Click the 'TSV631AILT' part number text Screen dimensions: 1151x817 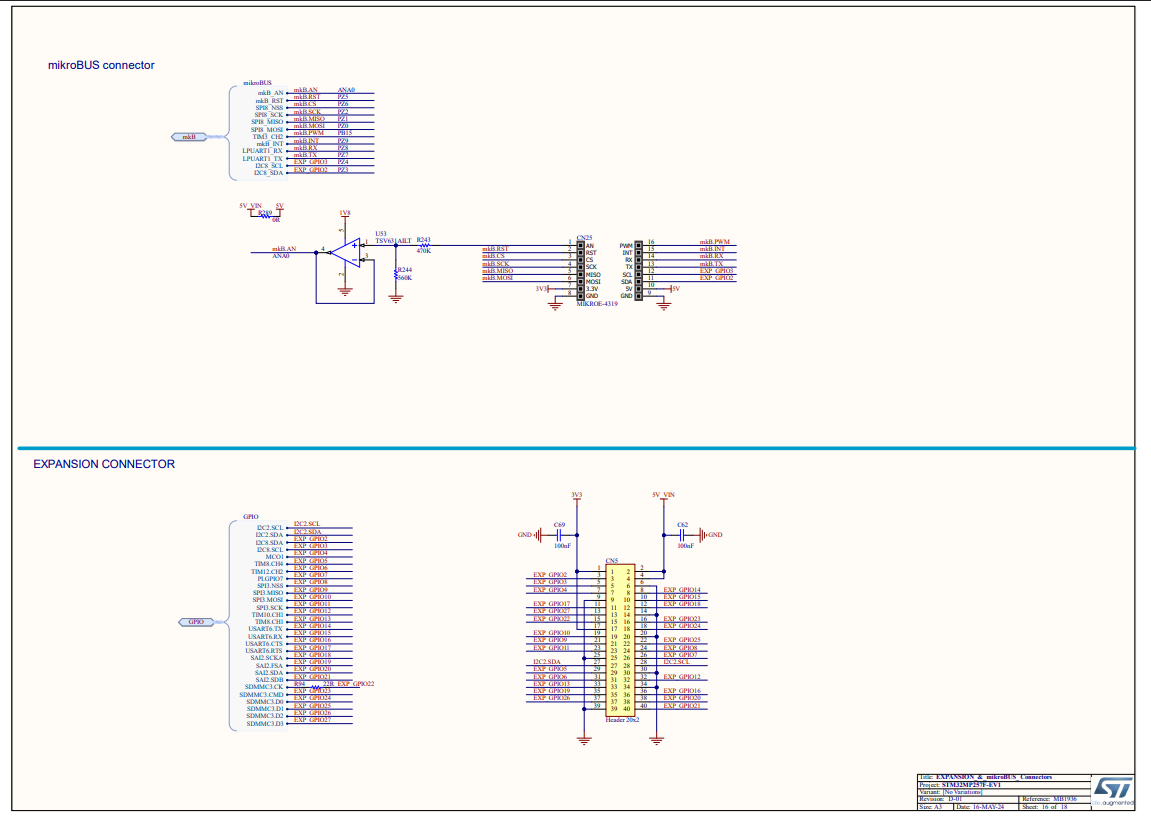(393, 241)
